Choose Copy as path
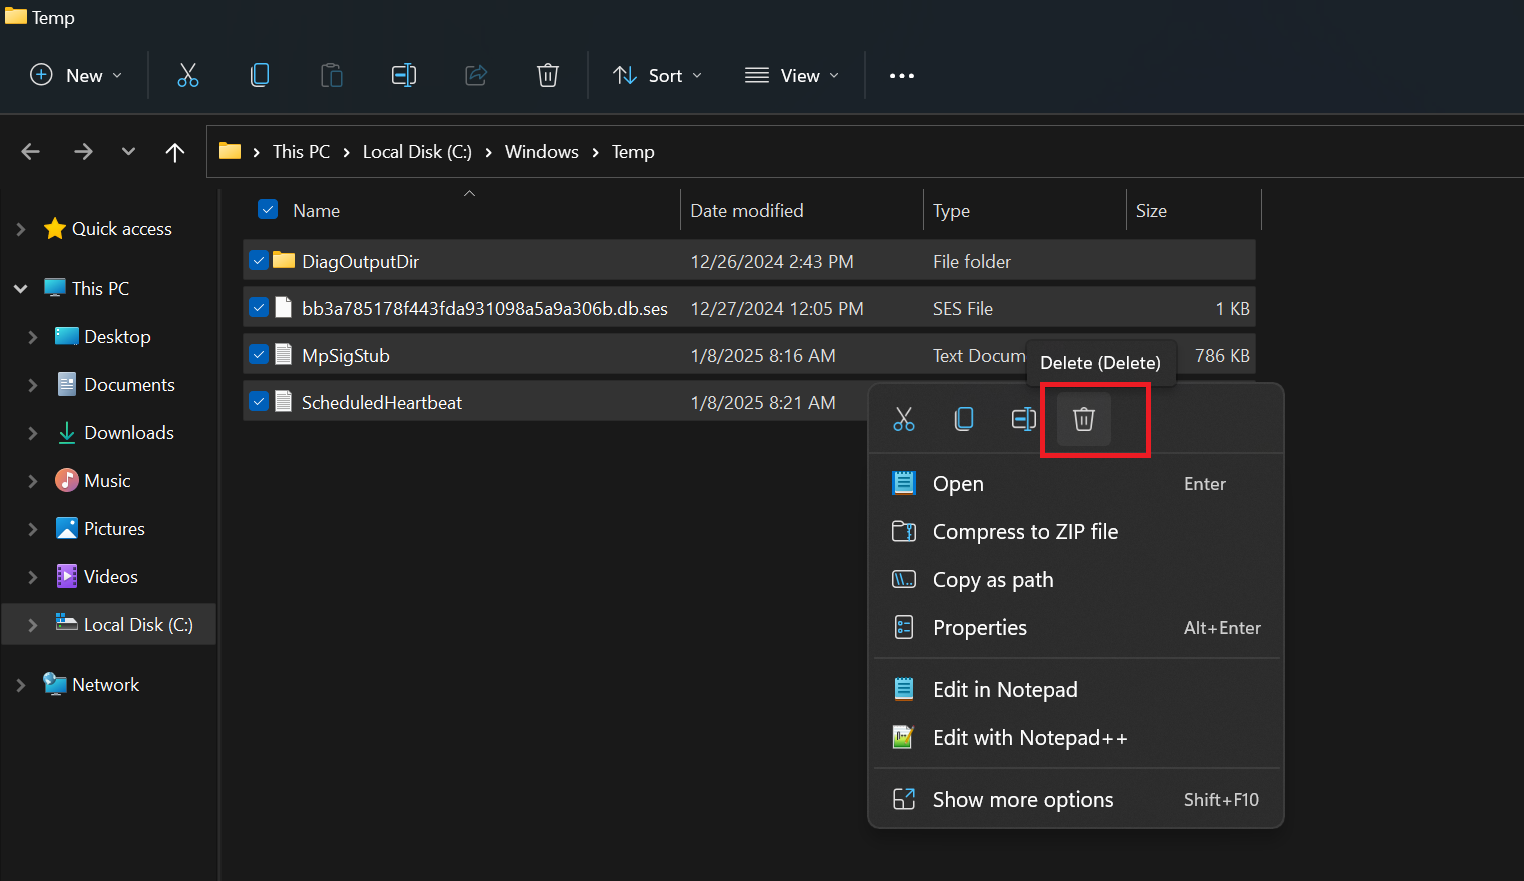The image size is (1524, 881). coord(1076,580)
